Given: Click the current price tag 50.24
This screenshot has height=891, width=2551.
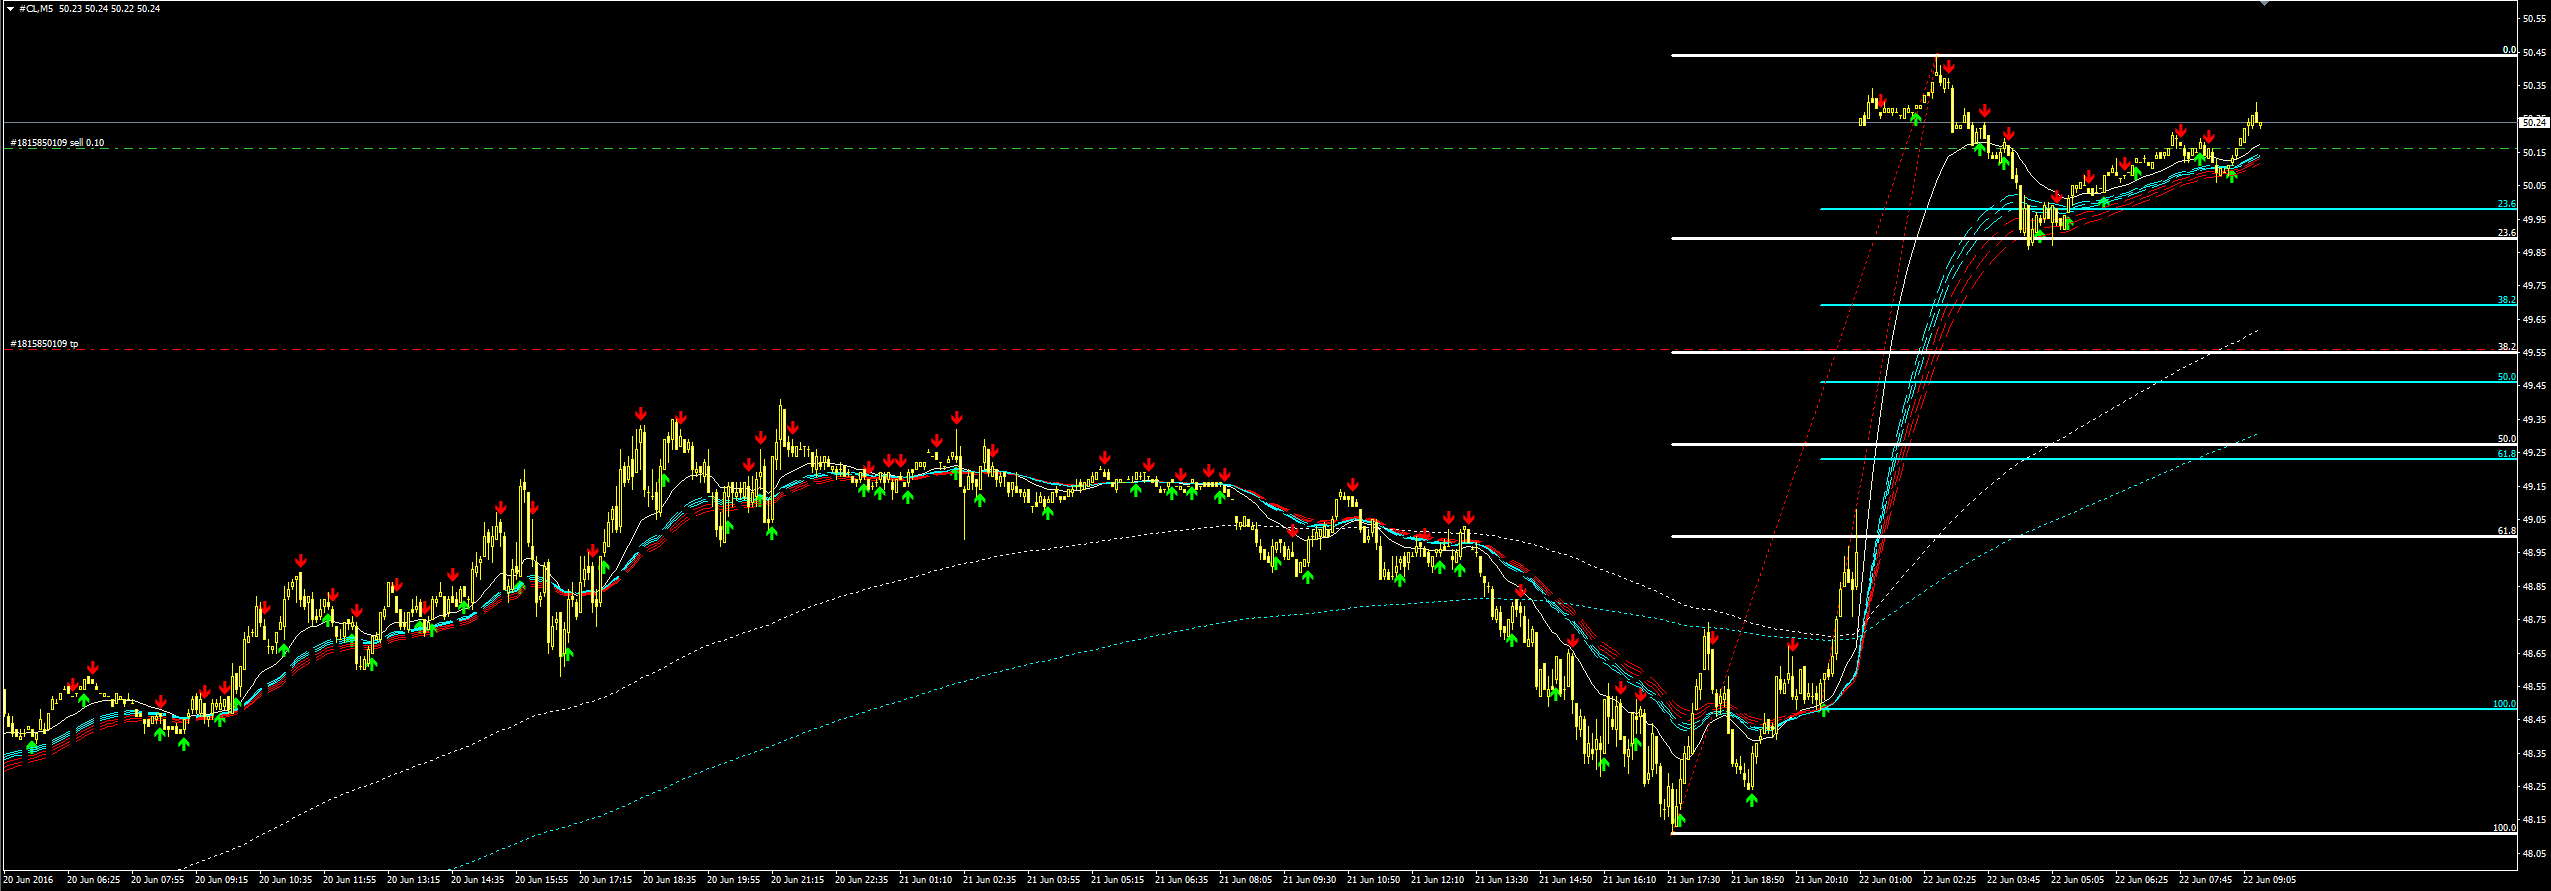Looking at the screenshot, I should (x=2533, y=122).
